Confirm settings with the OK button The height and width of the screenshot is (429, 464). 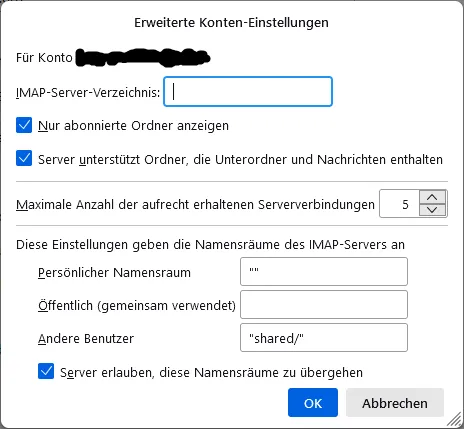coord(313,402)
